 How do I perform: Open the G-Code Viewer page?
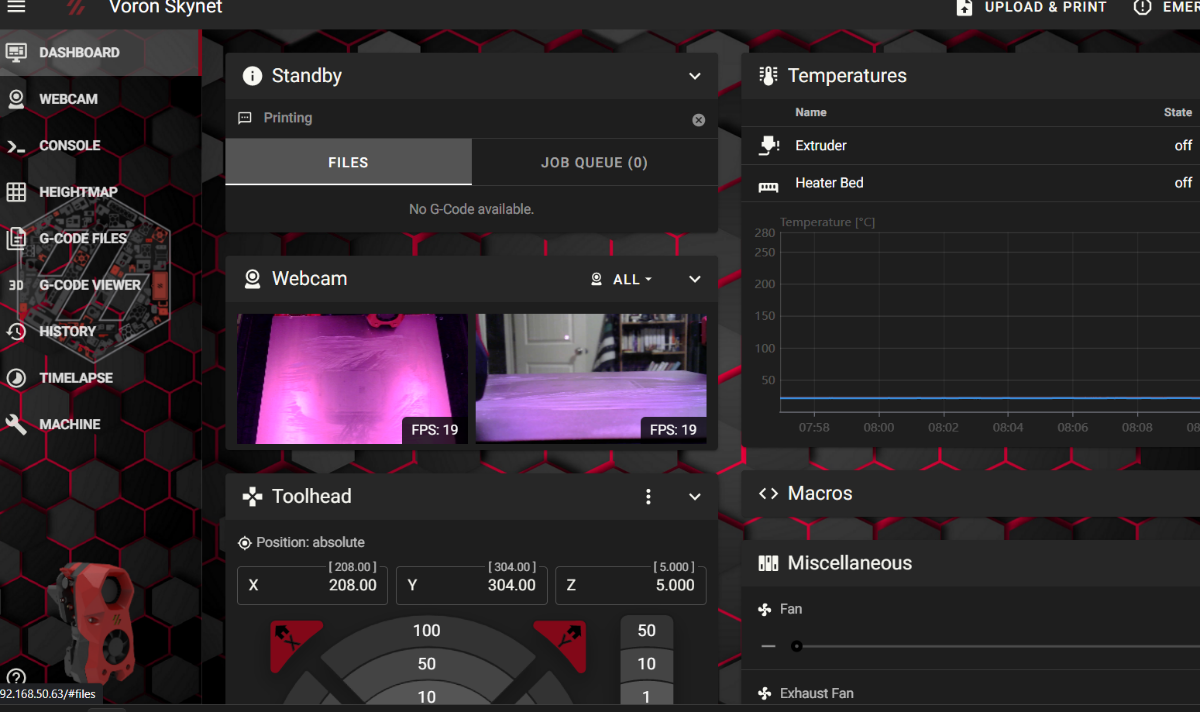point(100,285)
